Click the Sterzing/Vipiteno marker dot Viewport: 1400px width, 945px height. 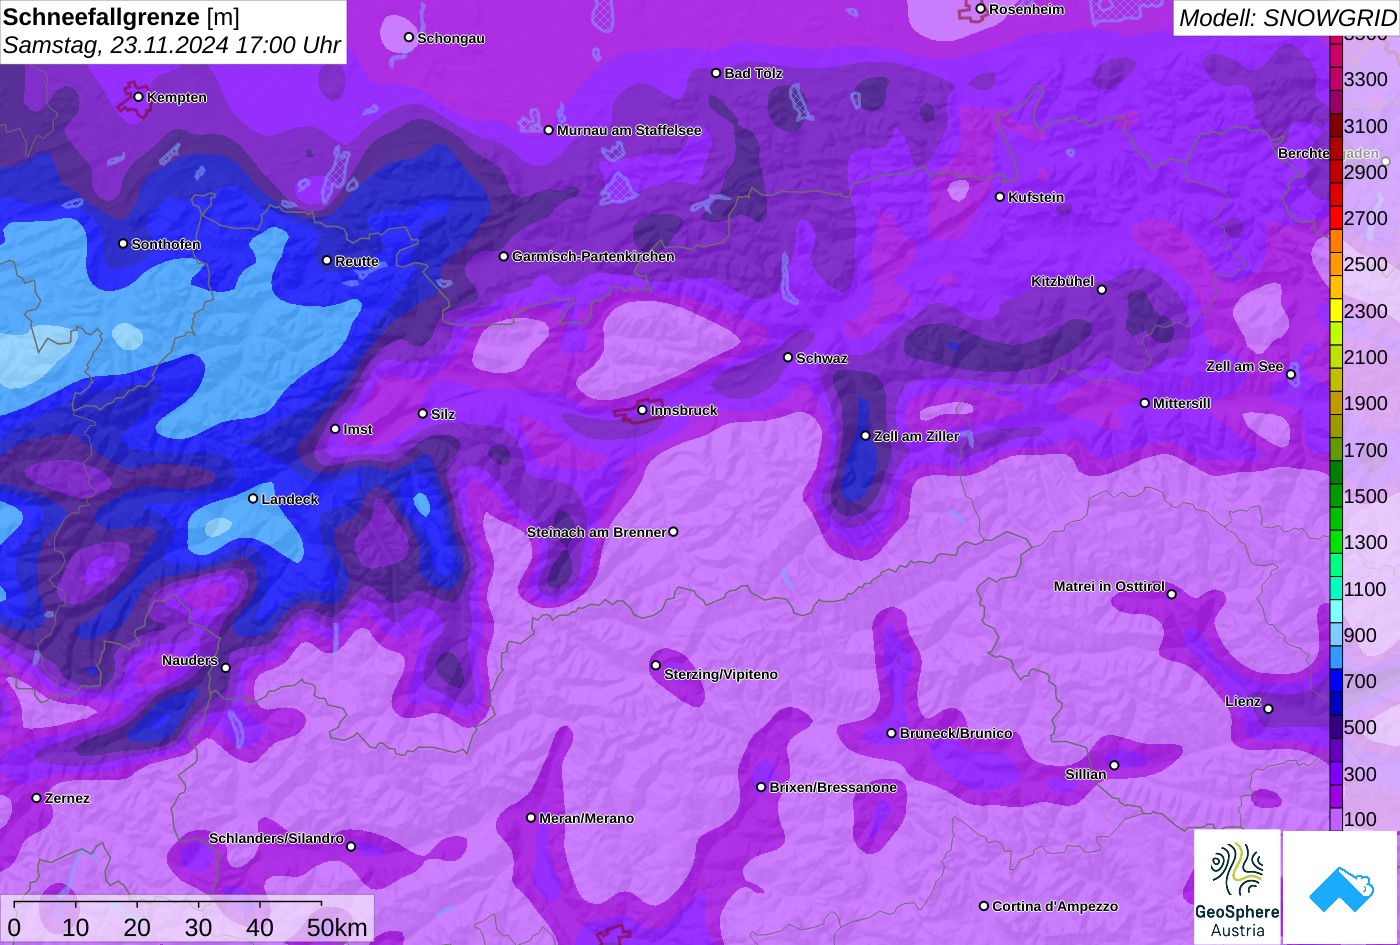click(x=656, y=665)
